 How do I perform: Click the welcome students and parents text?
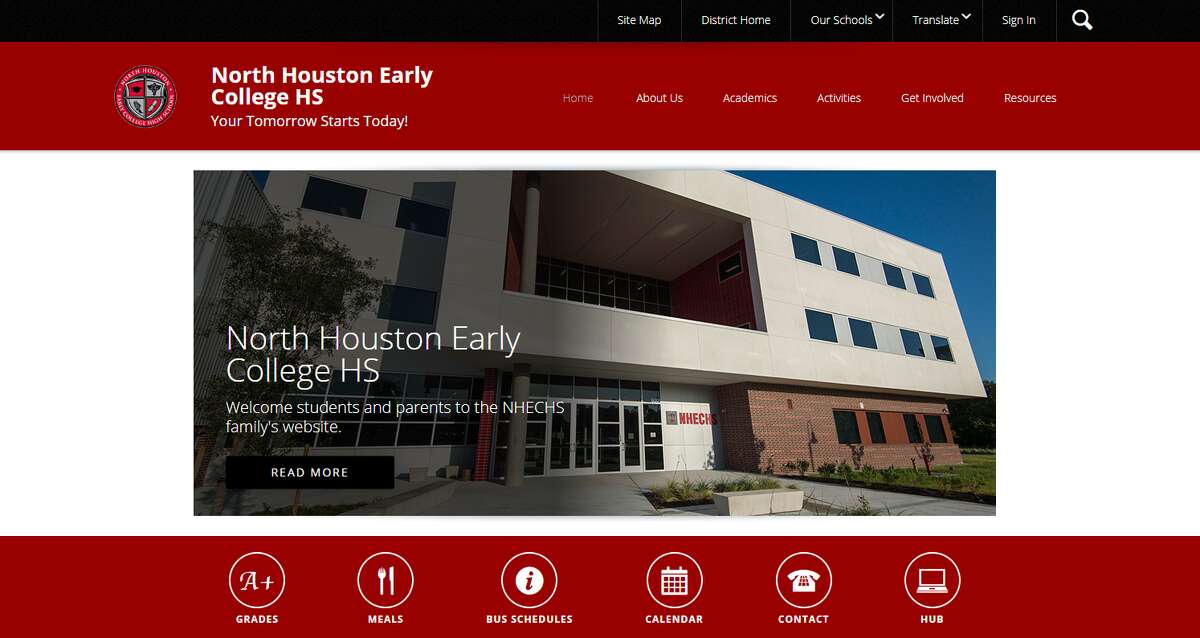click(395, 417)
